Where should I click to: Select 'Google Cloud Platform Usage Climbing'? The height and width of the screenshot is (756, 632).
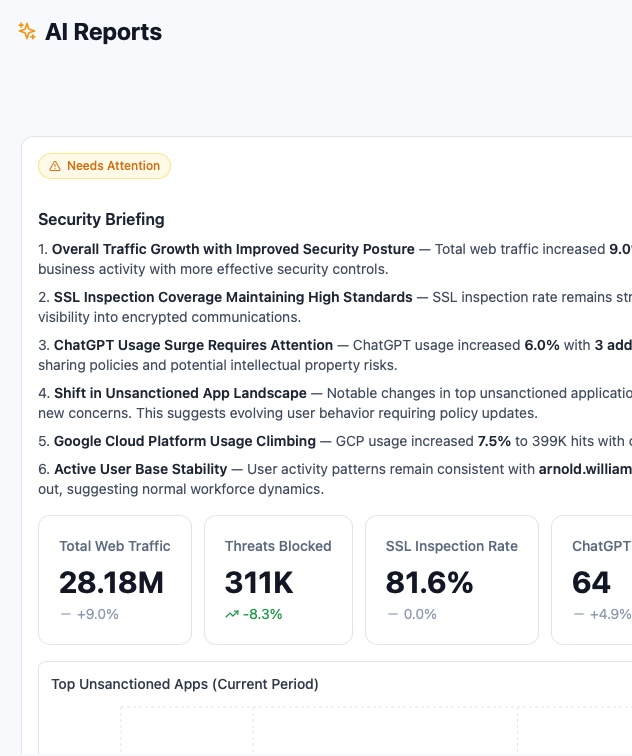pos(185,441)
